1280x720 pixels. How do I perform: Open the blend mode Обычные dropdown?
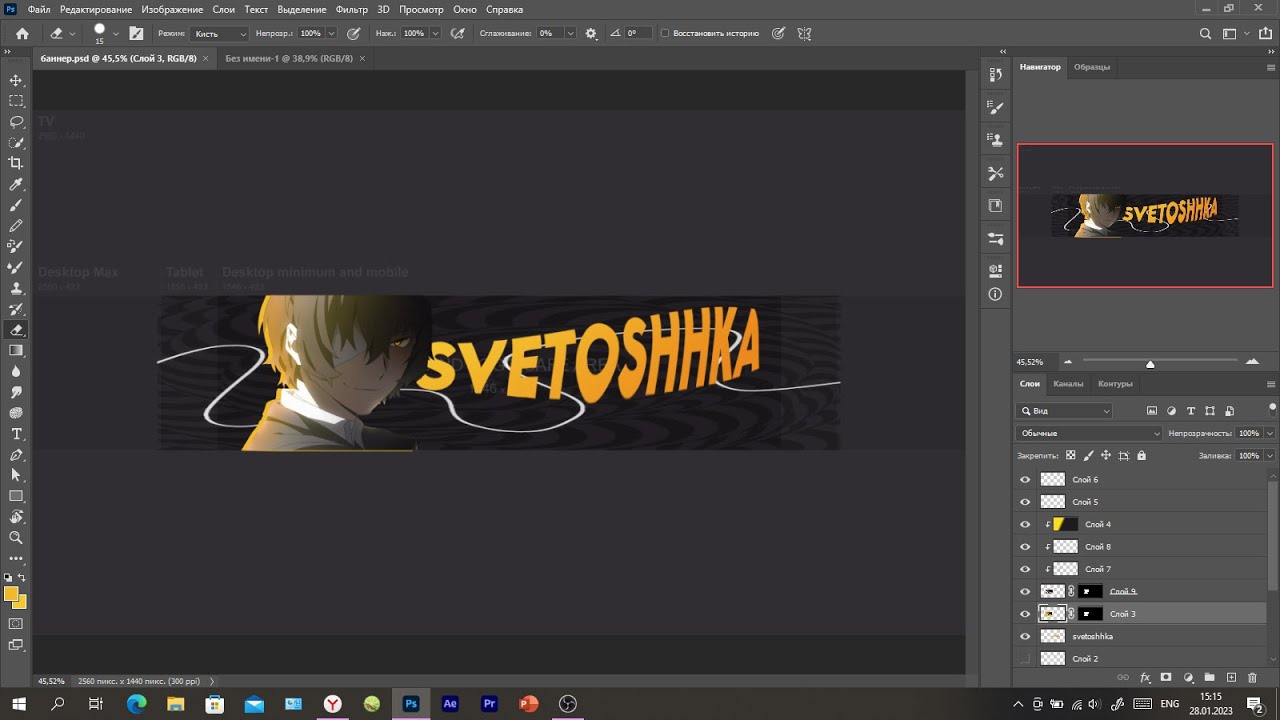click(1089, 433)
